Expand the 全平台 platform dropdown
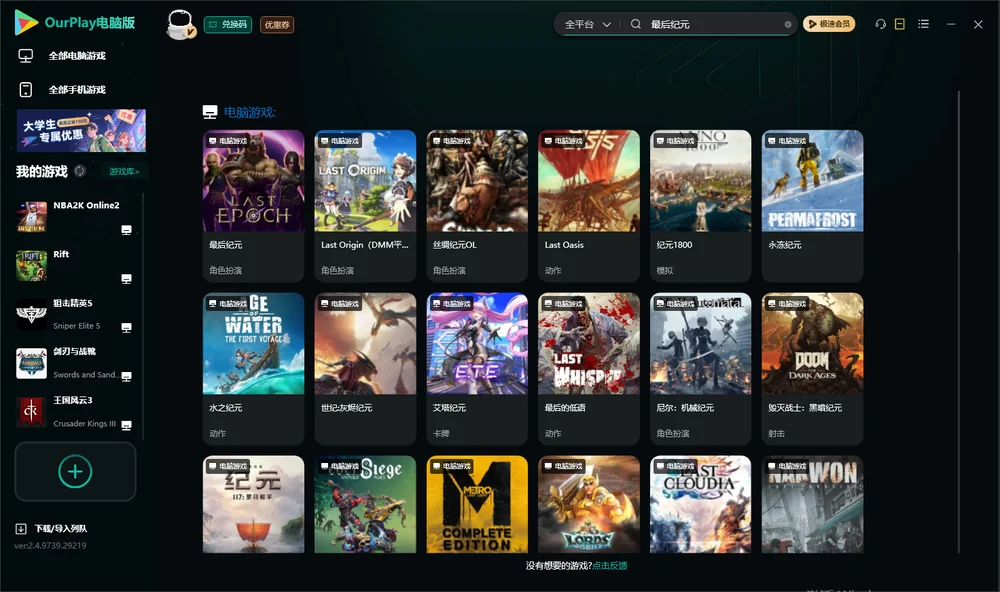 [587, 24]
